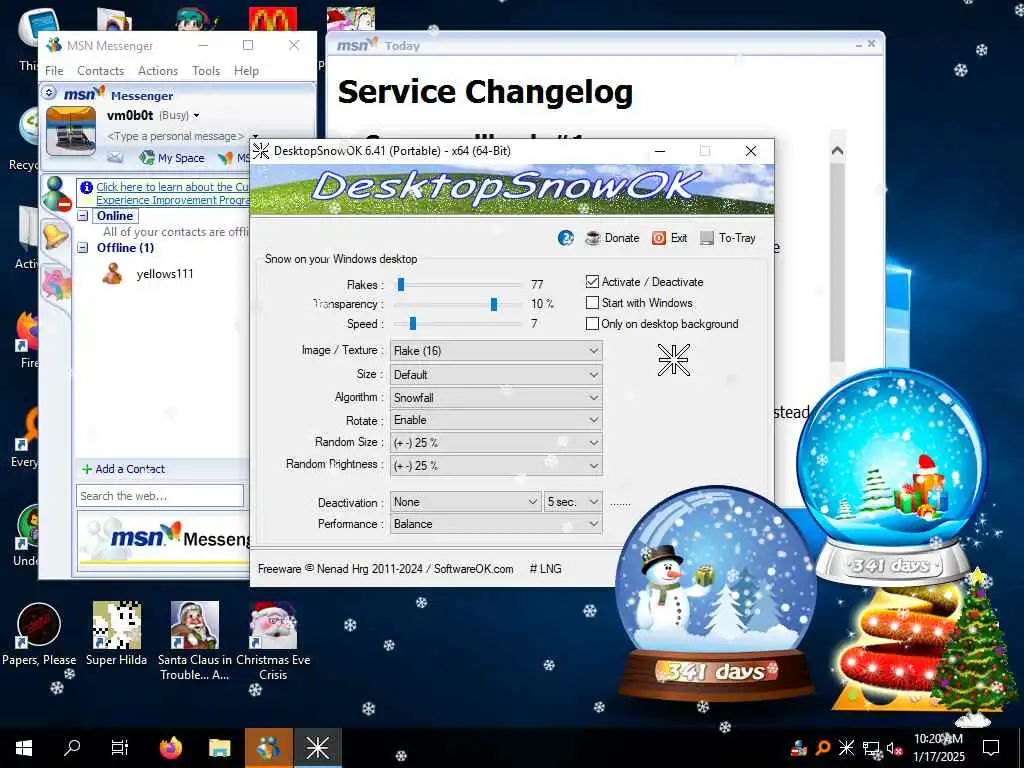1024x768 pixels.
Task: Click the Flakes slider handle
Action: [401, 284]
